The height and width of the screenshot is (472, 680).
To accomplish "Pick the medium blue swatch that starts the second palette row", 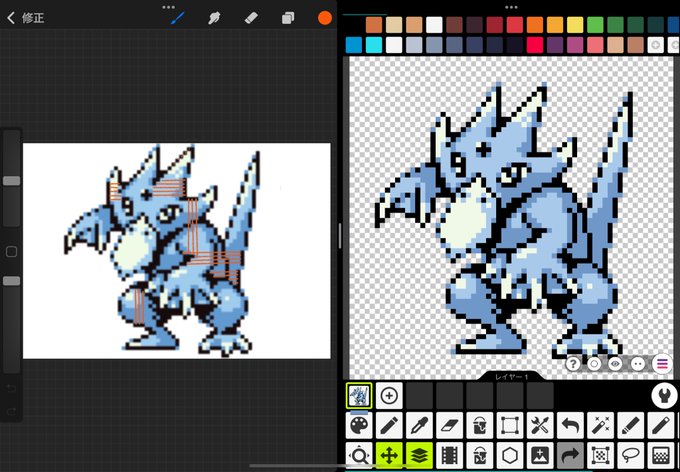I will point(353,45).
